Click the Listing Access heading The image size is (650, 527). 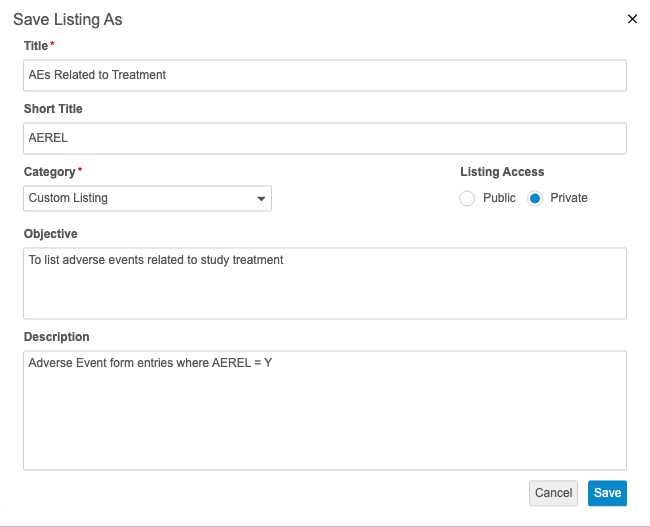[502, 172]
